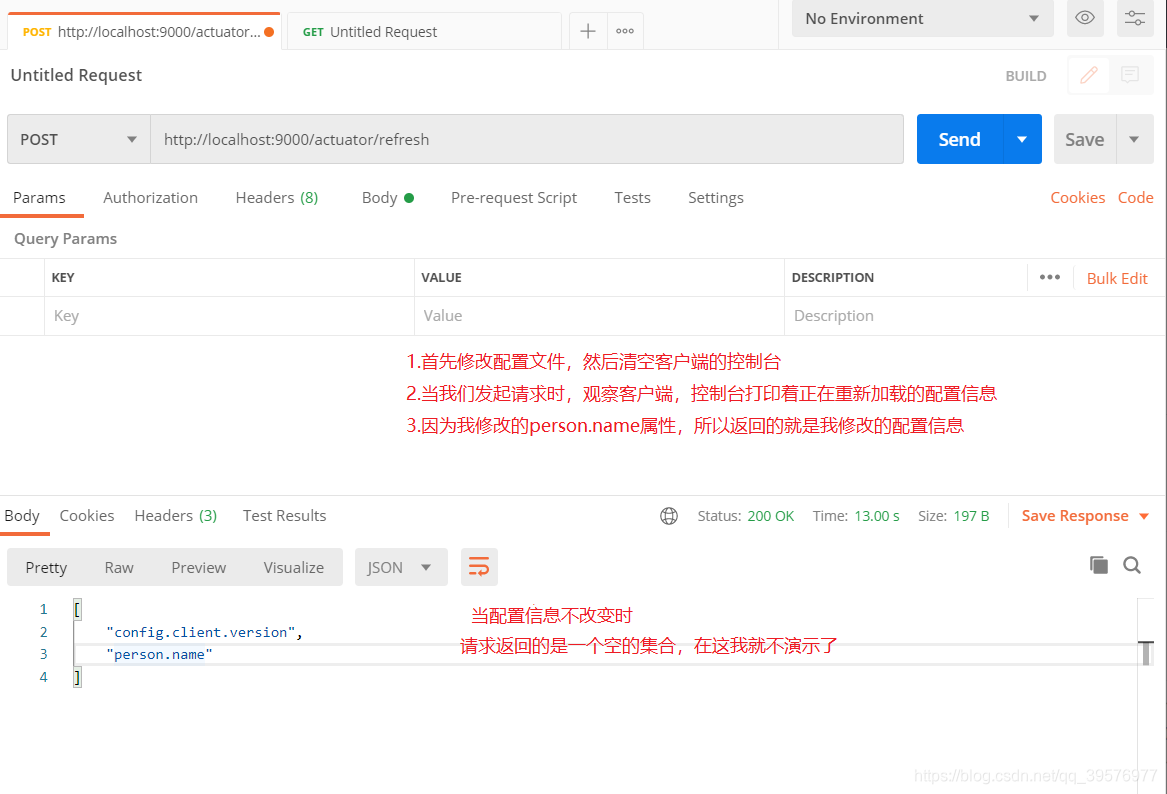Click the environment quick look eye icon
The image size is (1167, 794).
tap(1084, 18)
